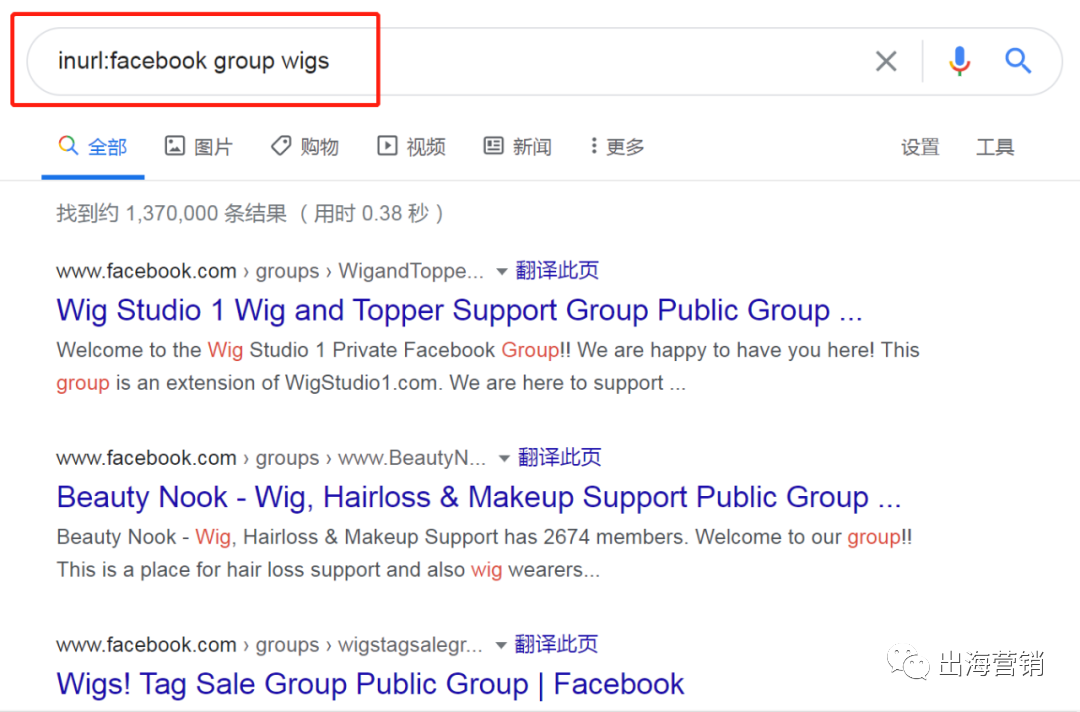Click the shopping tag icon beside 购物

point(281,146)
